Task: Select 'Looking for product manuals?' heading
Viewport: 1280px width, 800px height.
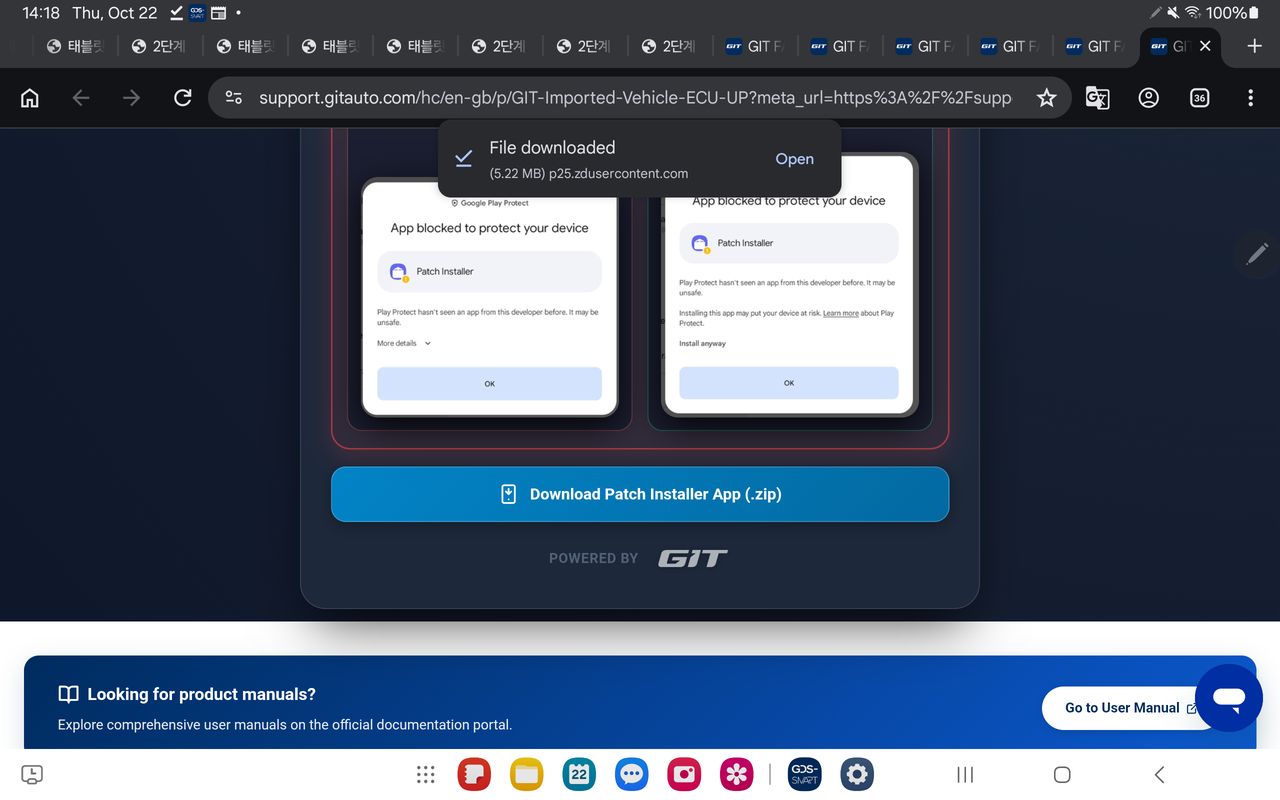Action: pos(201,694)
